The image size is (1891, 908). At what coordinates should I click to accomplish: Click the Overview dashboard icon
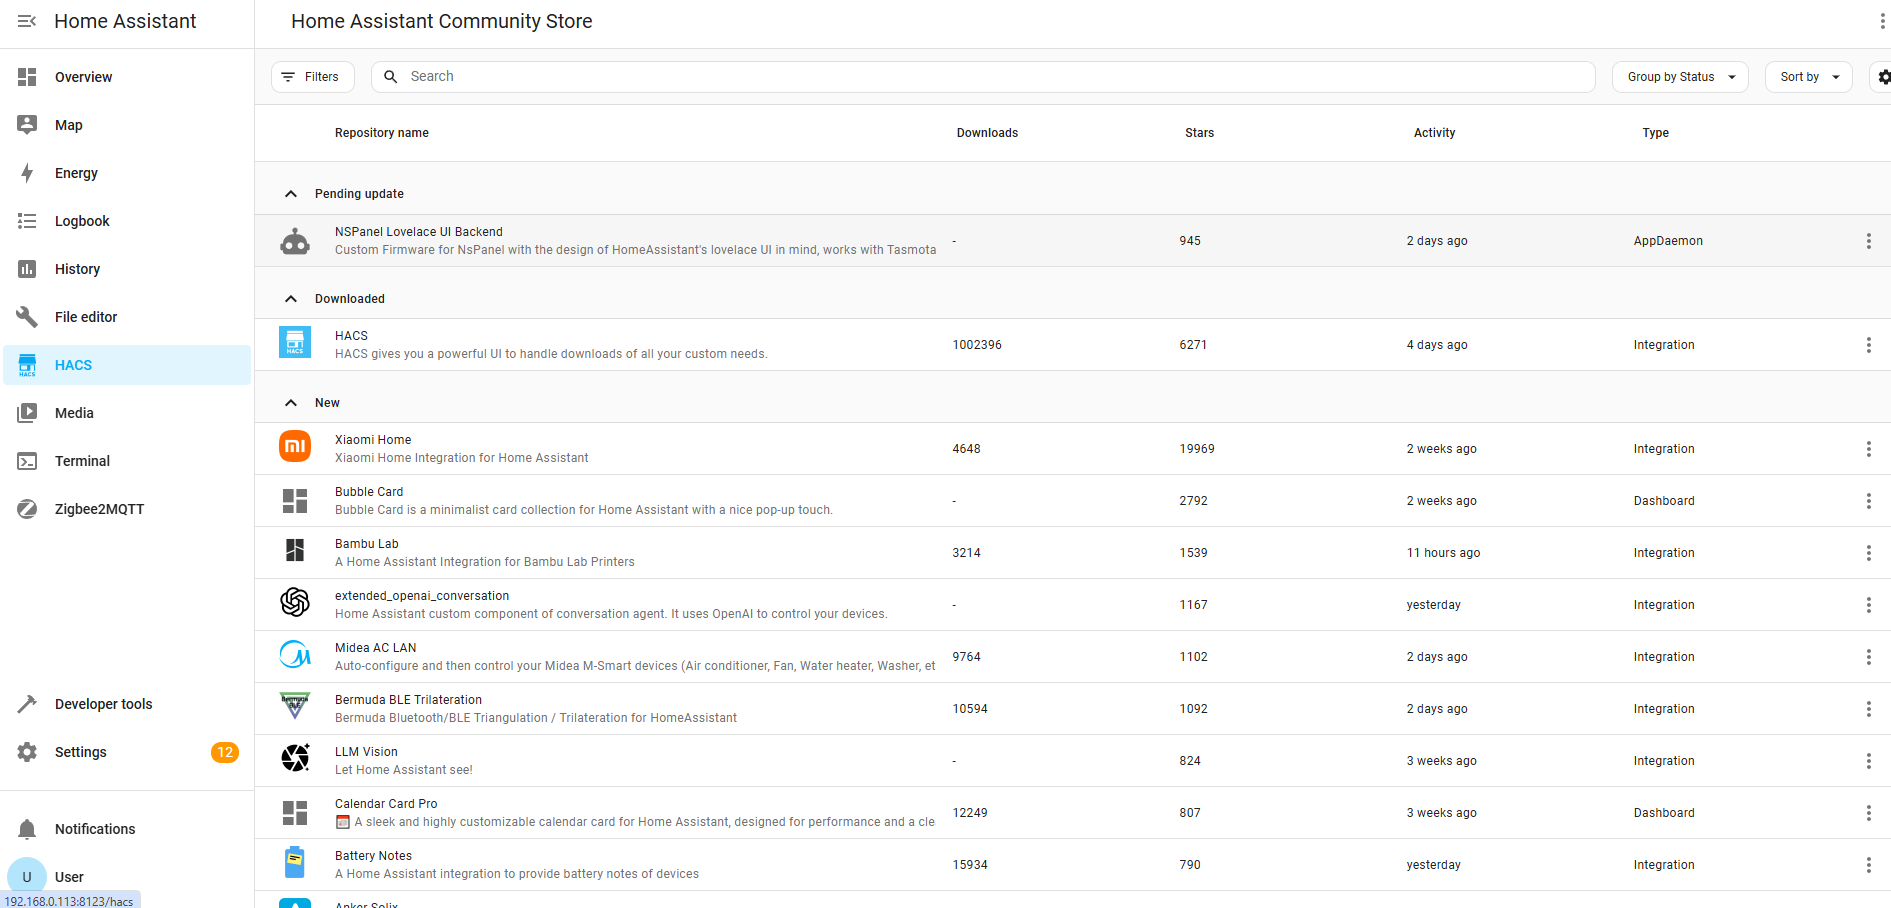(27, 77)
